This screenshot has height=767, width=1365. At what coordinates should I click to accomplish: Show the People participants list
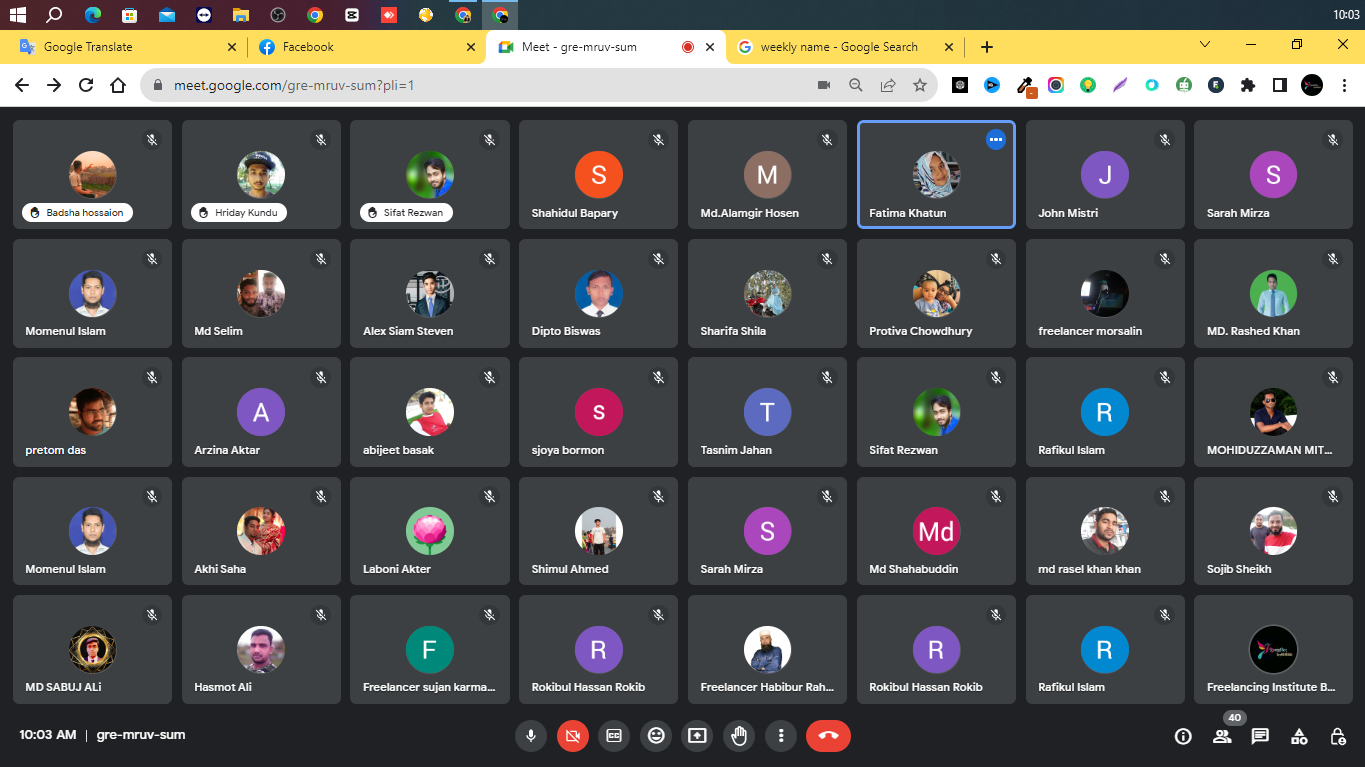coord(1222,737)
